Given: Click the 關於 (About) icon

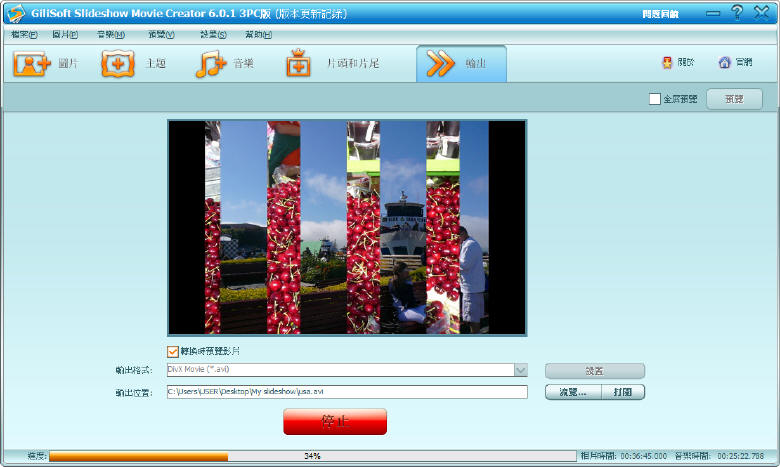Looking at the screenshot, I should tap(667, 63).
